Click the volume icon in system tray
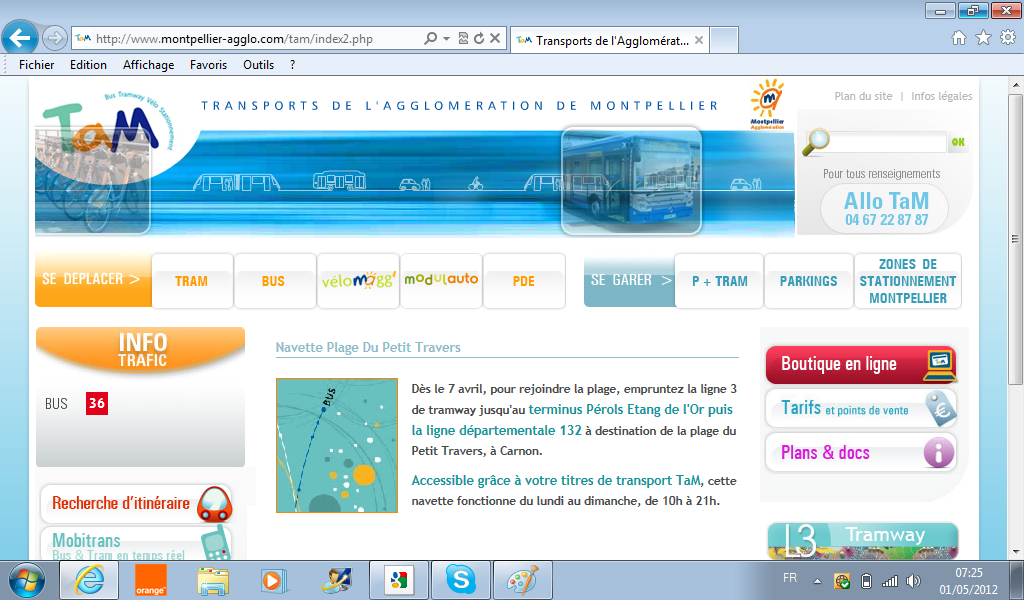Screen dimensions: 1024x600 913,581
